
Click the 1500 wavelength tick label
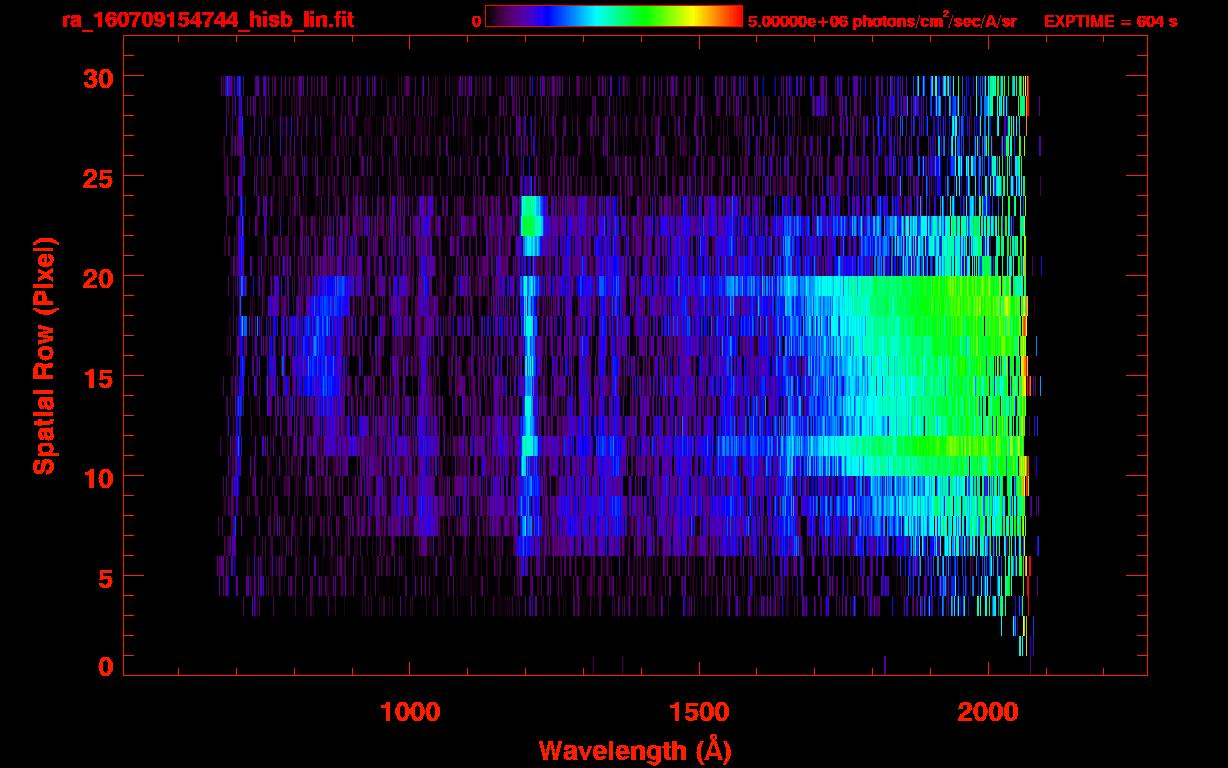click(699, 712)
